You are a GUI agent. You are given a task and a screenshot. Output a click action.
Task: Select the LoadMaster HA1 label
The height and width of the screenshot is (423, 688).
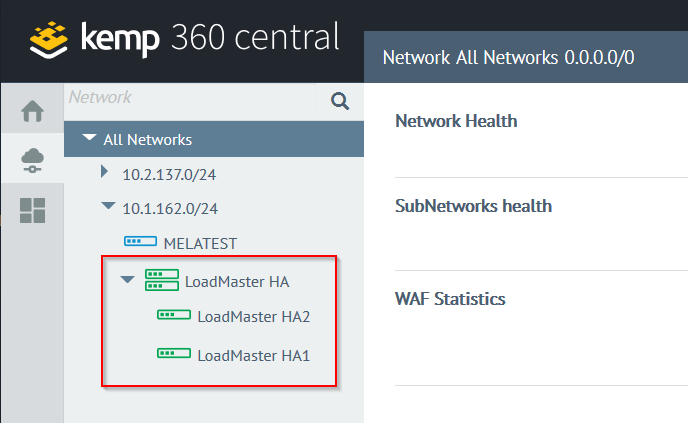pyautogui.click(x=254, y=355)
